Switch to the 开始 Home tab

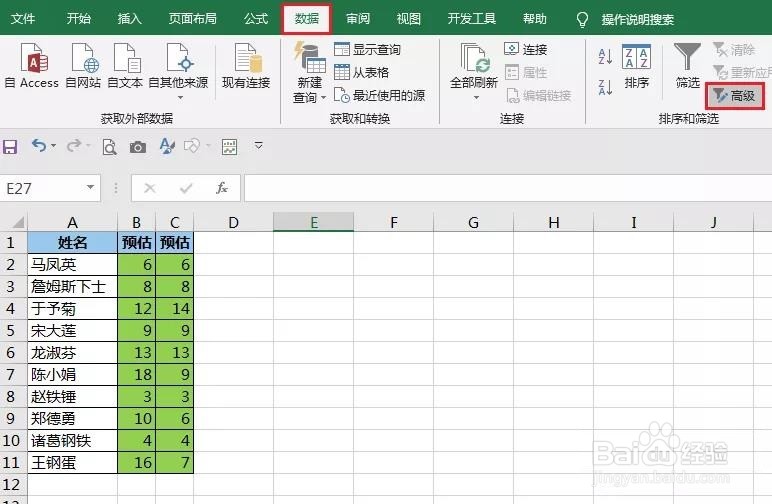[79, 19]
